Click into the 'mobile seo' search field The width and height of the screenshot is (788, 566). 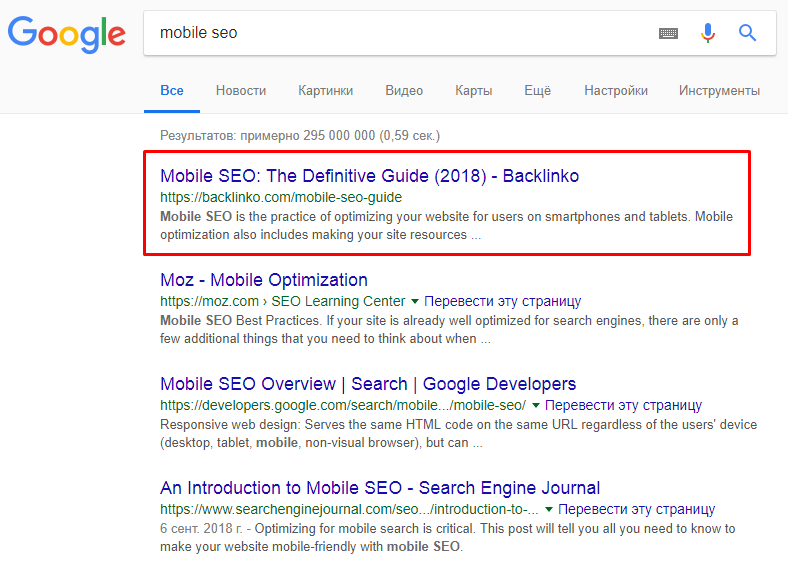[400, 33]
